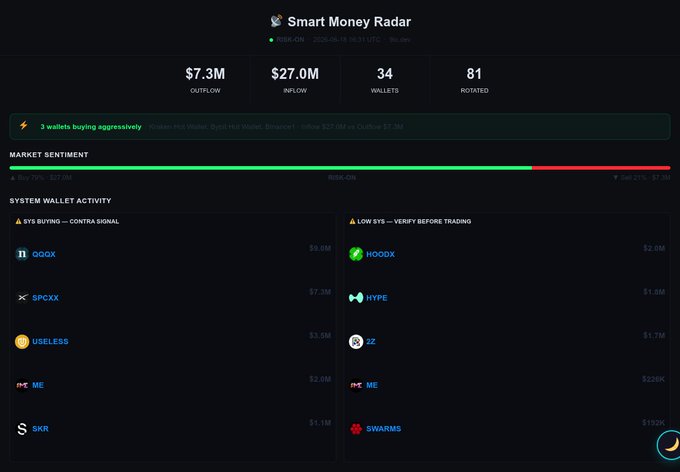Click the green HOODX token logo

[x=356, y=254]
